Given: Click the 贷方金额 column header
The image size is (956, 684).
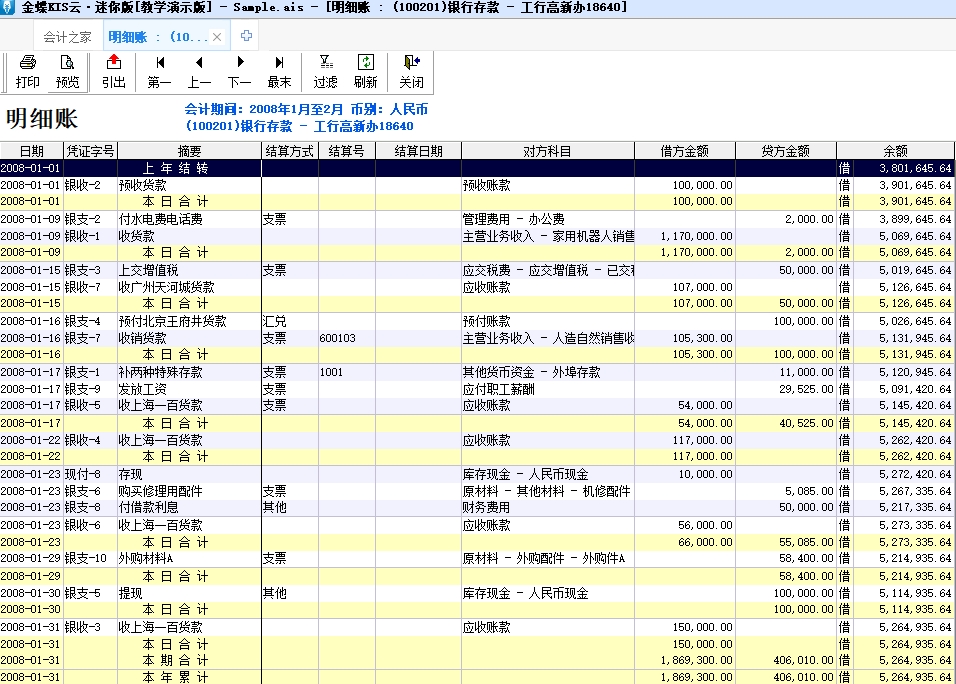Looking at the screenshot, I should point(786,151).
